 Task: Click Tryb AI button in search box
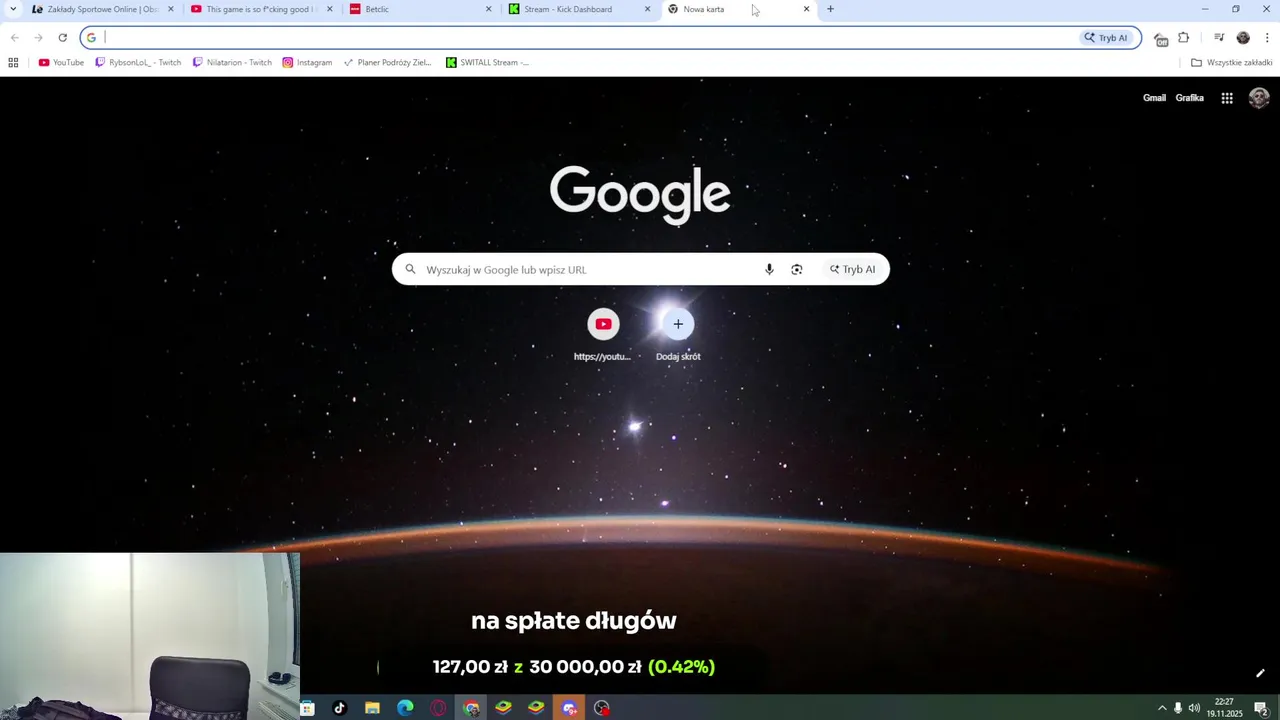pyautogui.click(x=852, y=269)
